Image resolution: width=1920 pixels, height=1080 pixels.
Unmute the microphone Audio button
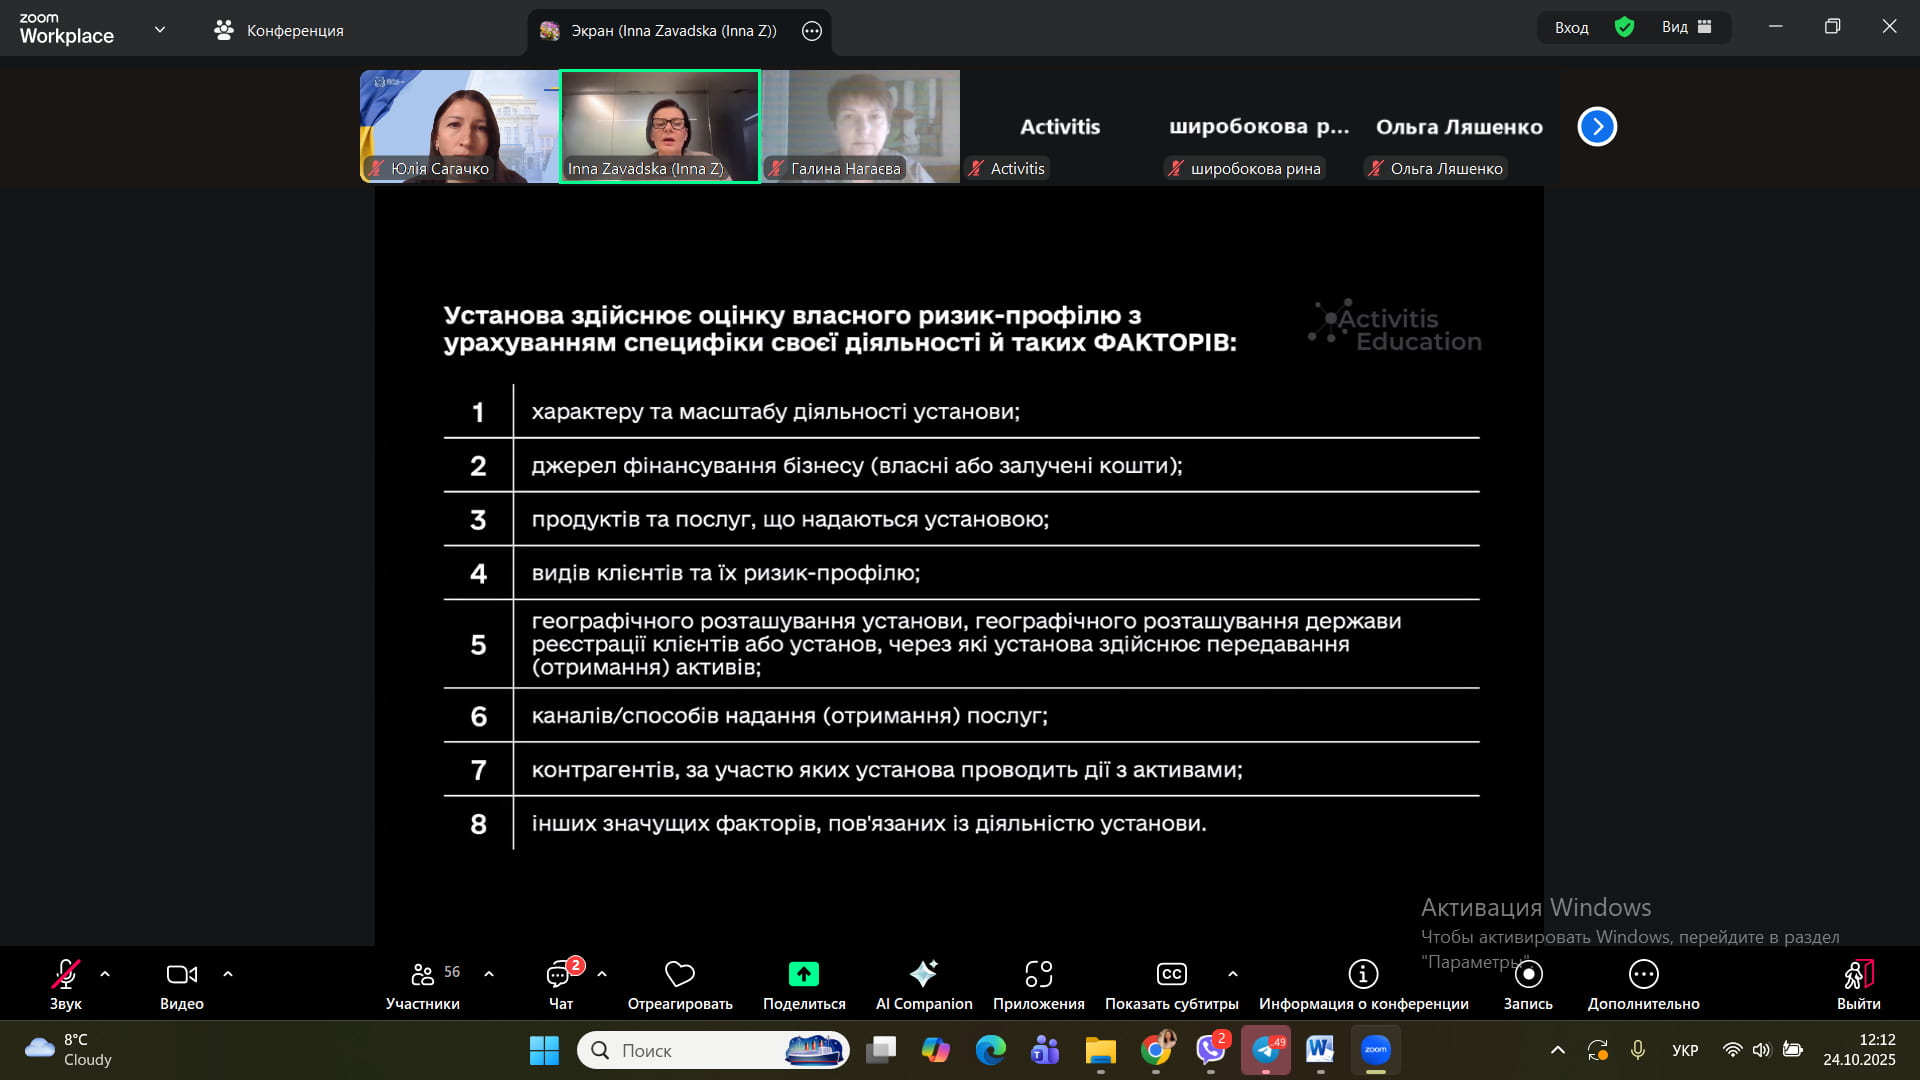[x=65, y=974]
